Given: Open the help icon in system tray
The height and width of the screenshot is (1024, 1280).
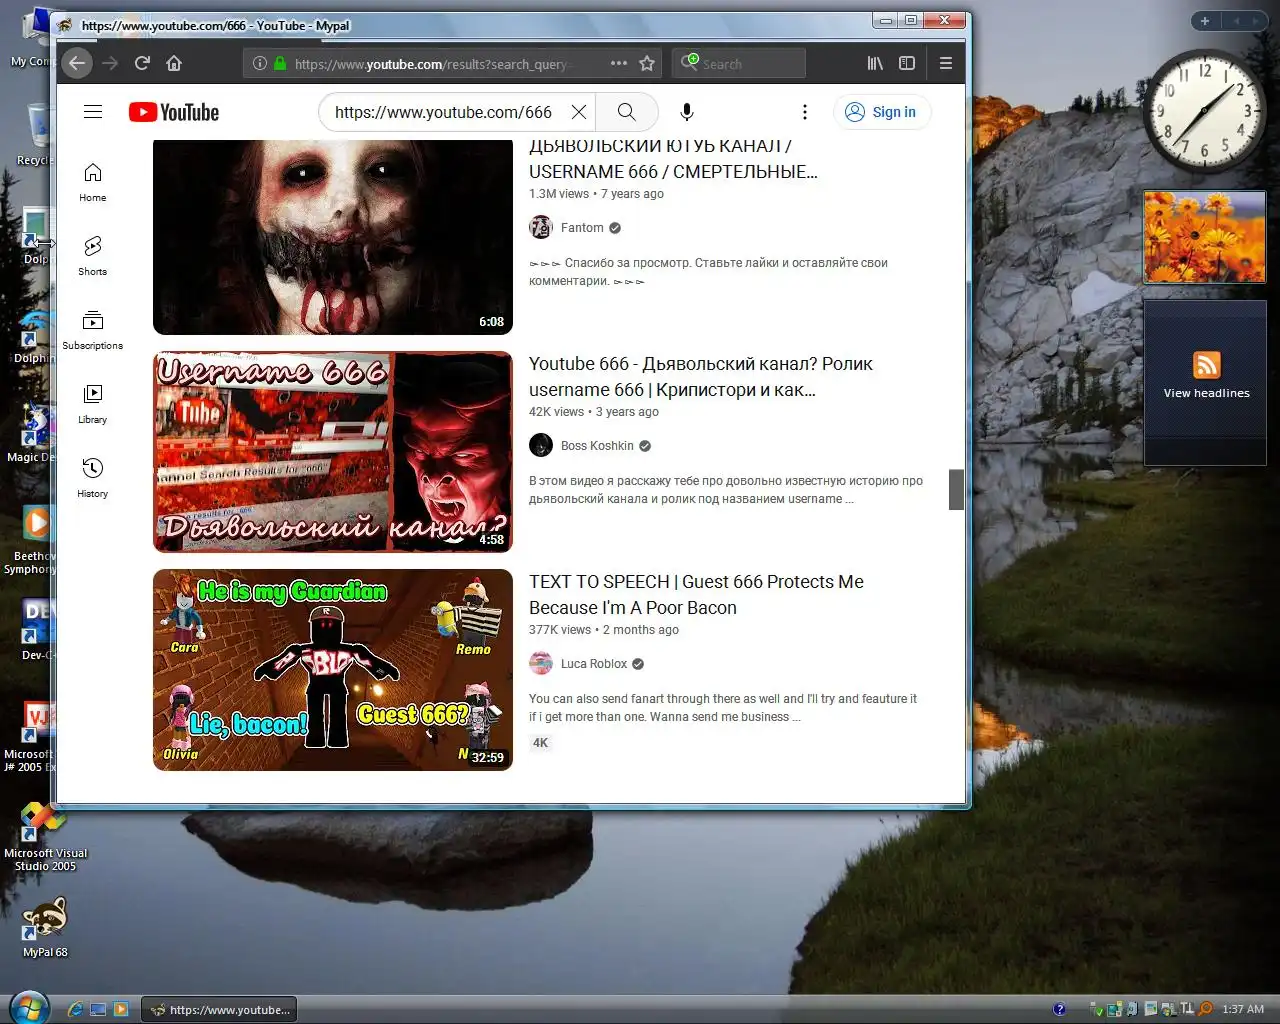Looking at the screenshot, I should tap(1059, 1009).
